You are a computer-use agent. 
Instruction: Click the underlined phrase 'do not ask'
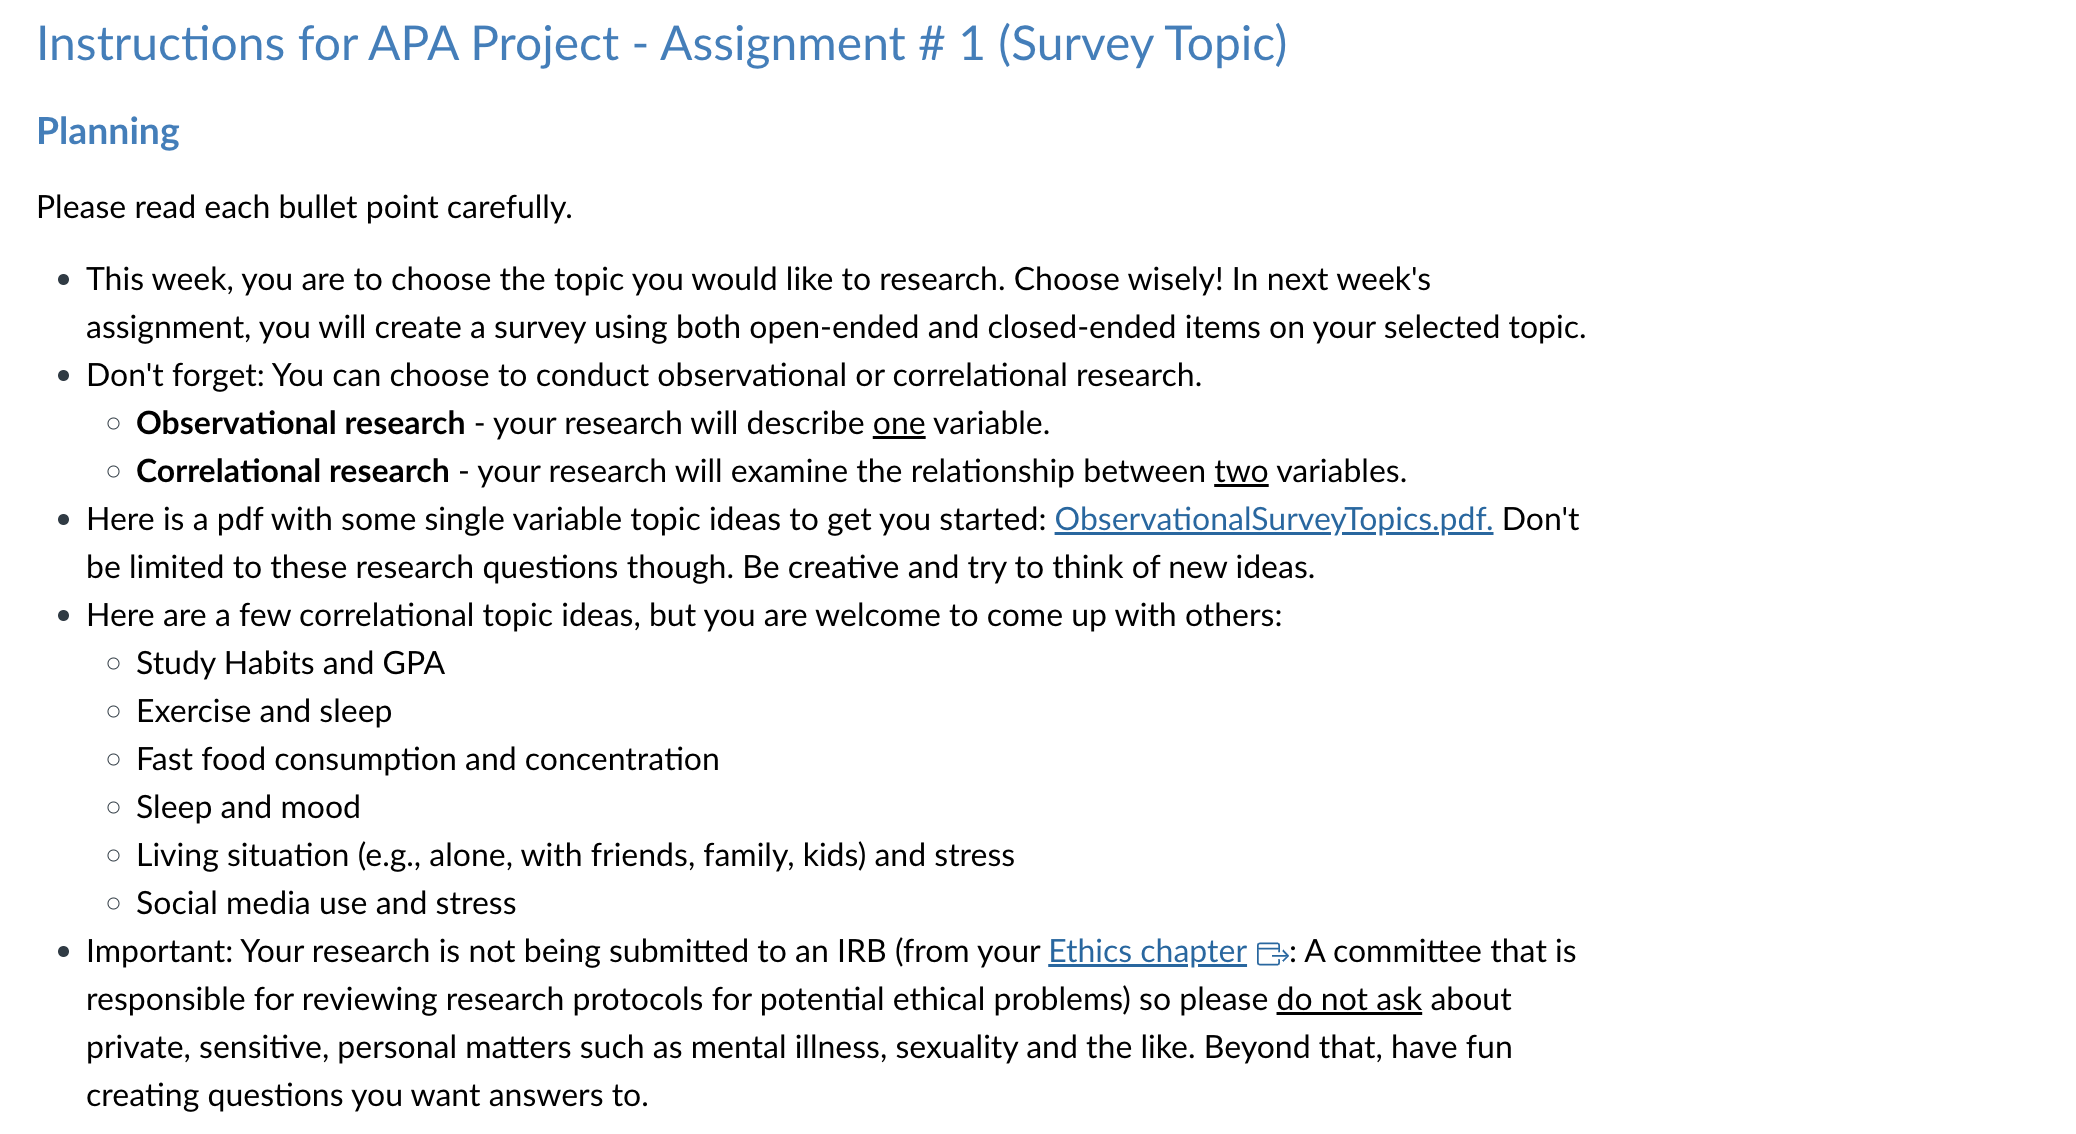click(x=1349, y=999)
